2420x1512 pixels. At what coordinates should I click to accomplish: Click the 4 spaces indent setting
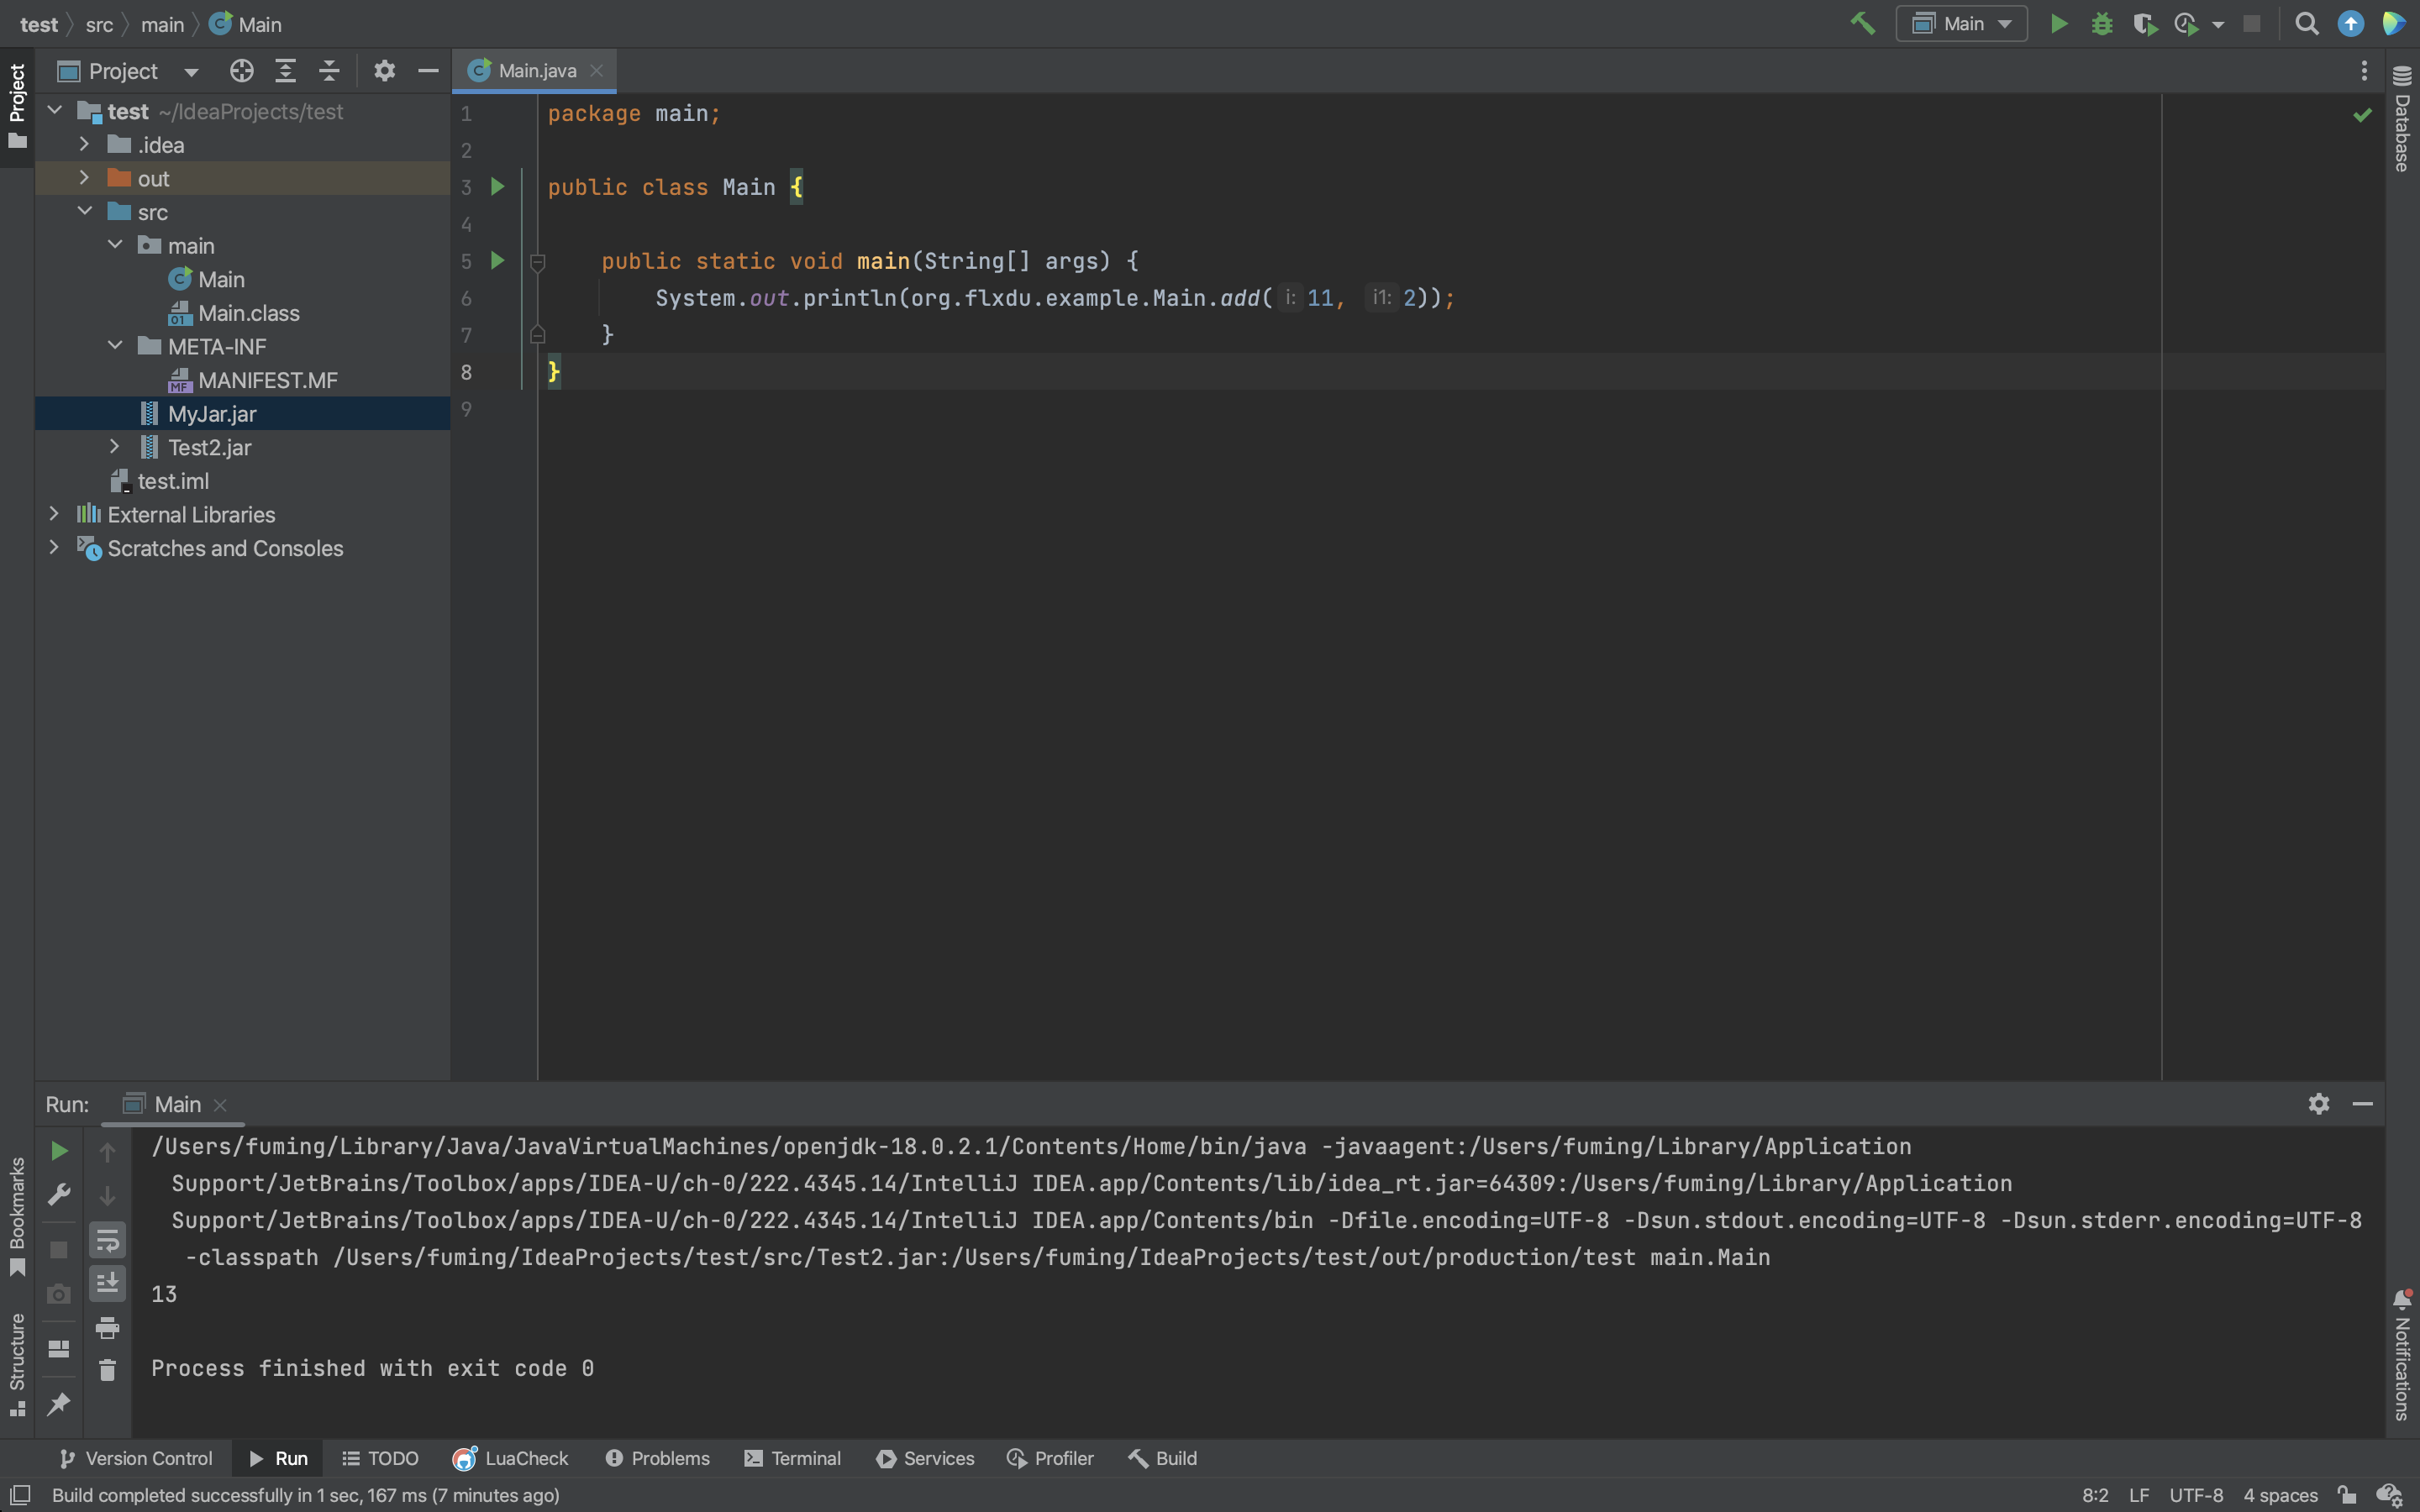pyautogui.click(x=2280, y=1495)
